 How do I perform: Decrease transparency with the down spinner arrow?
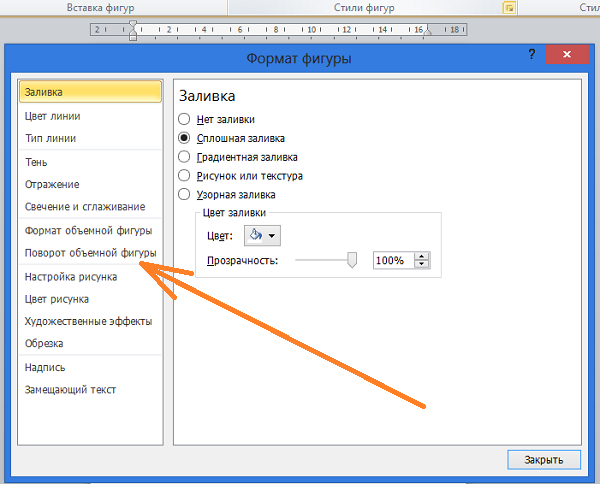pos(421,265)
